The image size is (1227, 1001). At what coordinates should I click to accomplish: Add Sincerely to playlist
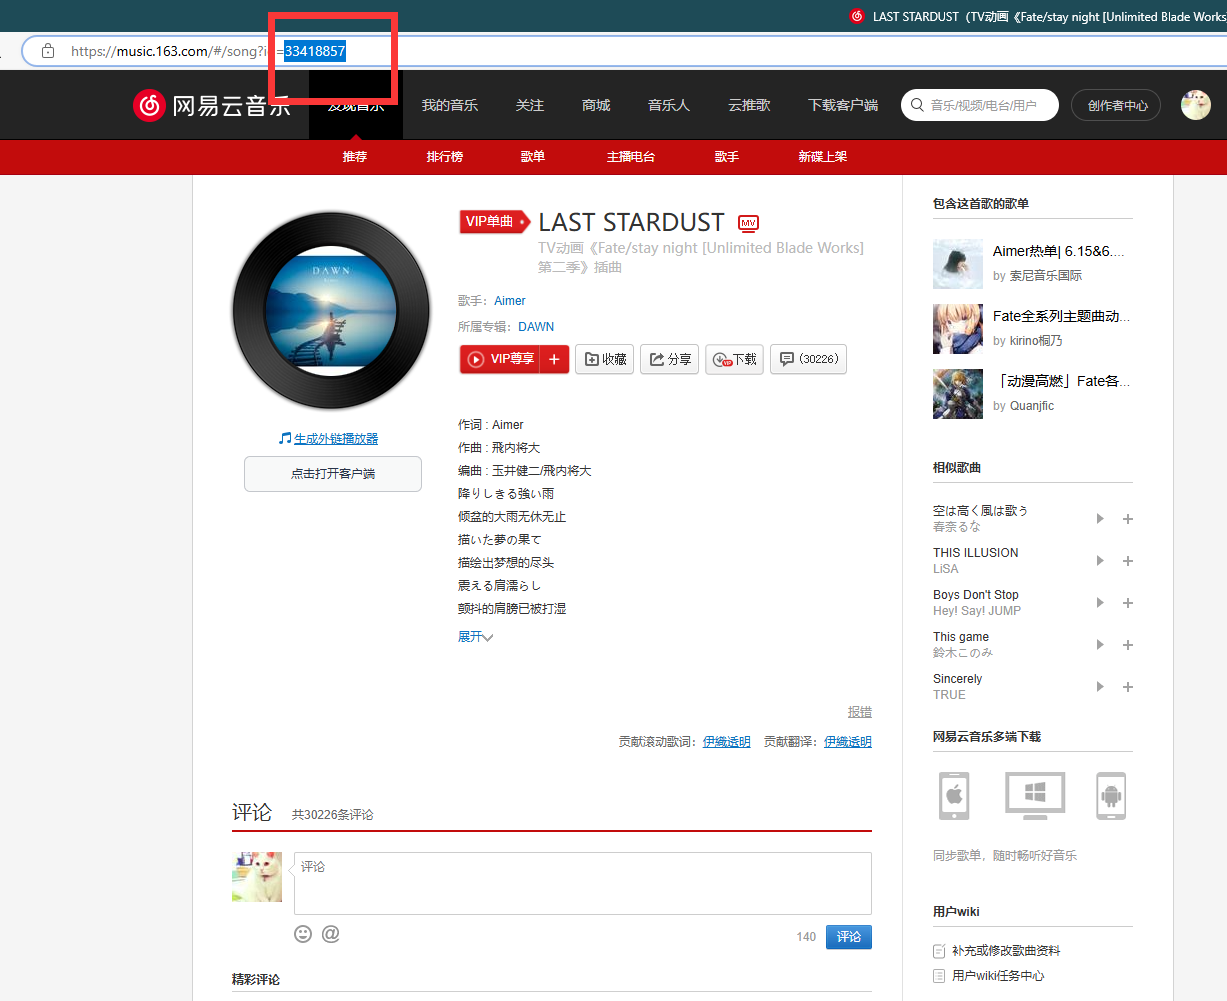(x=1128, y=687)
